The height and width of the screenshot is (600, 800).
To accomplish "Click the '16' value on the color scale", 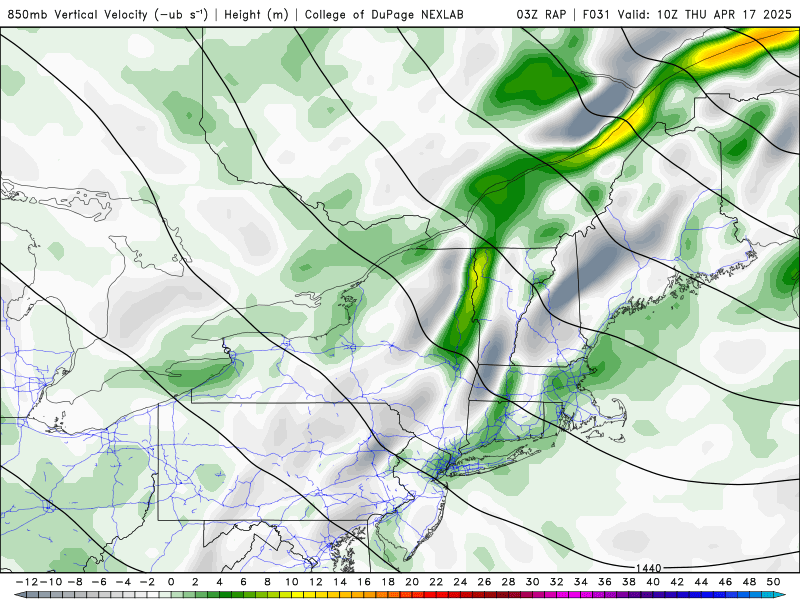I will (364, 582).
